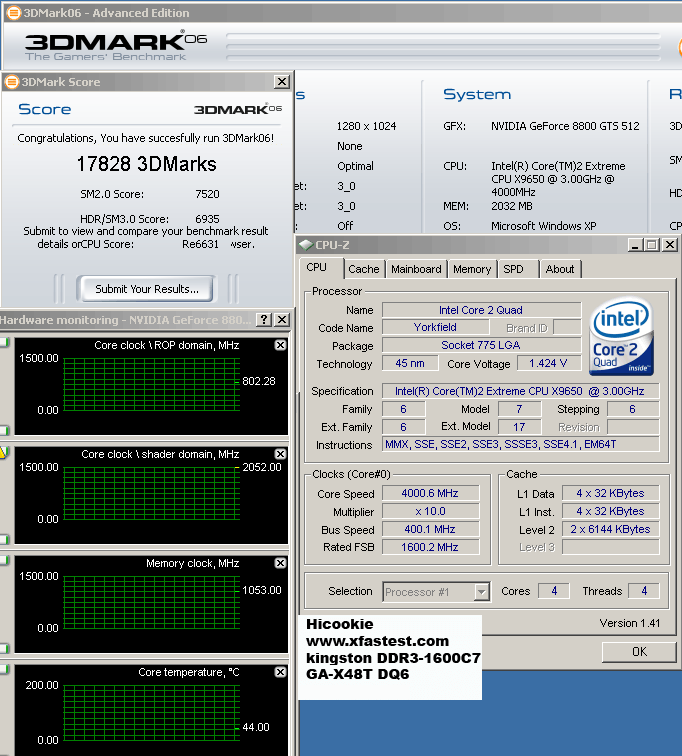
Task: Maximize the CPU-Z window
Action: [652, 245]
